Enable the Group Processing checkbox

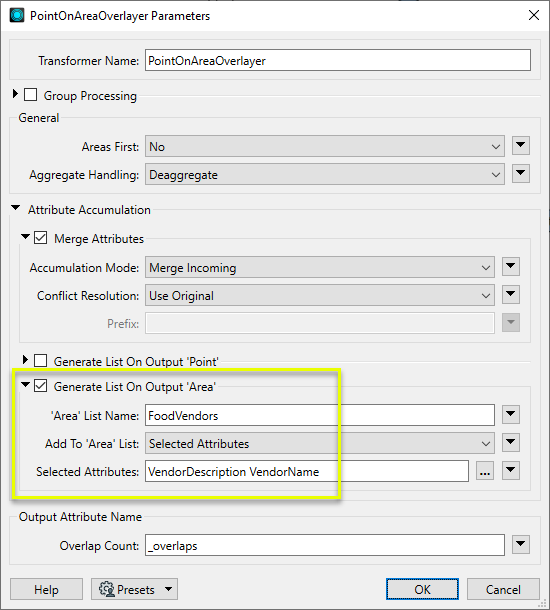(x=31, y=95)
